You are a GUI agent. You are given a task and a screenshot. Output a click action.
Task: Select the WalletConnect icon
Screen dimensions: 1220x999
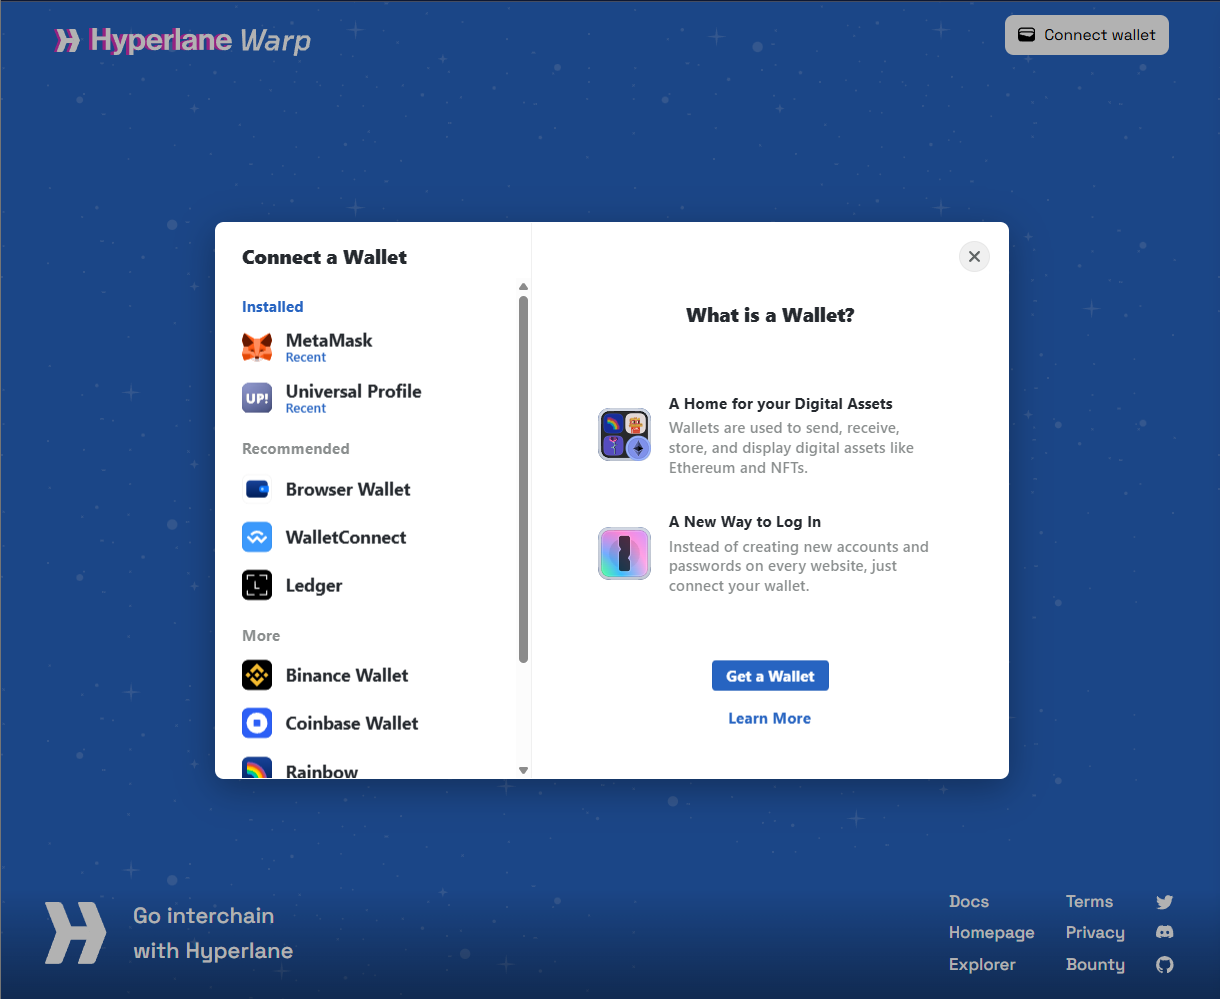coord(257,537)
